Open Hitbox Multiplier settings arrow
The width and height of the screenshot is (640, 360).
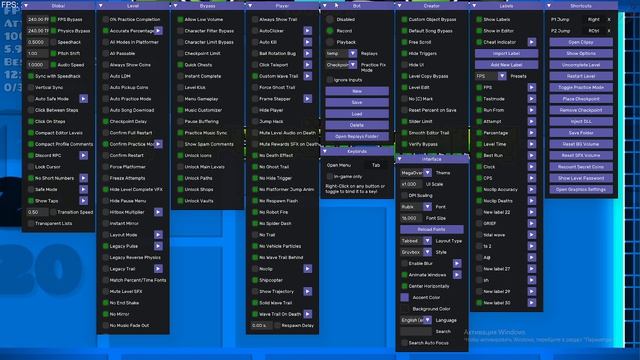[158, 212]
